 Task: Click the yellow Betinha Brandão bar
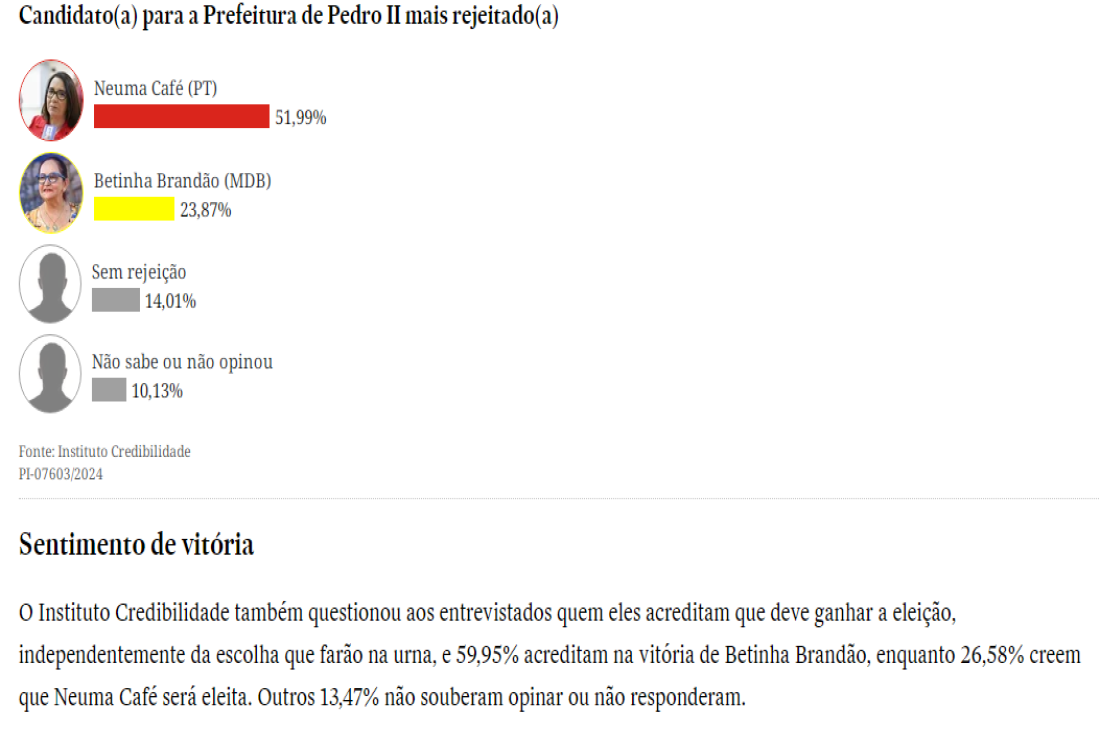(134, 209)
